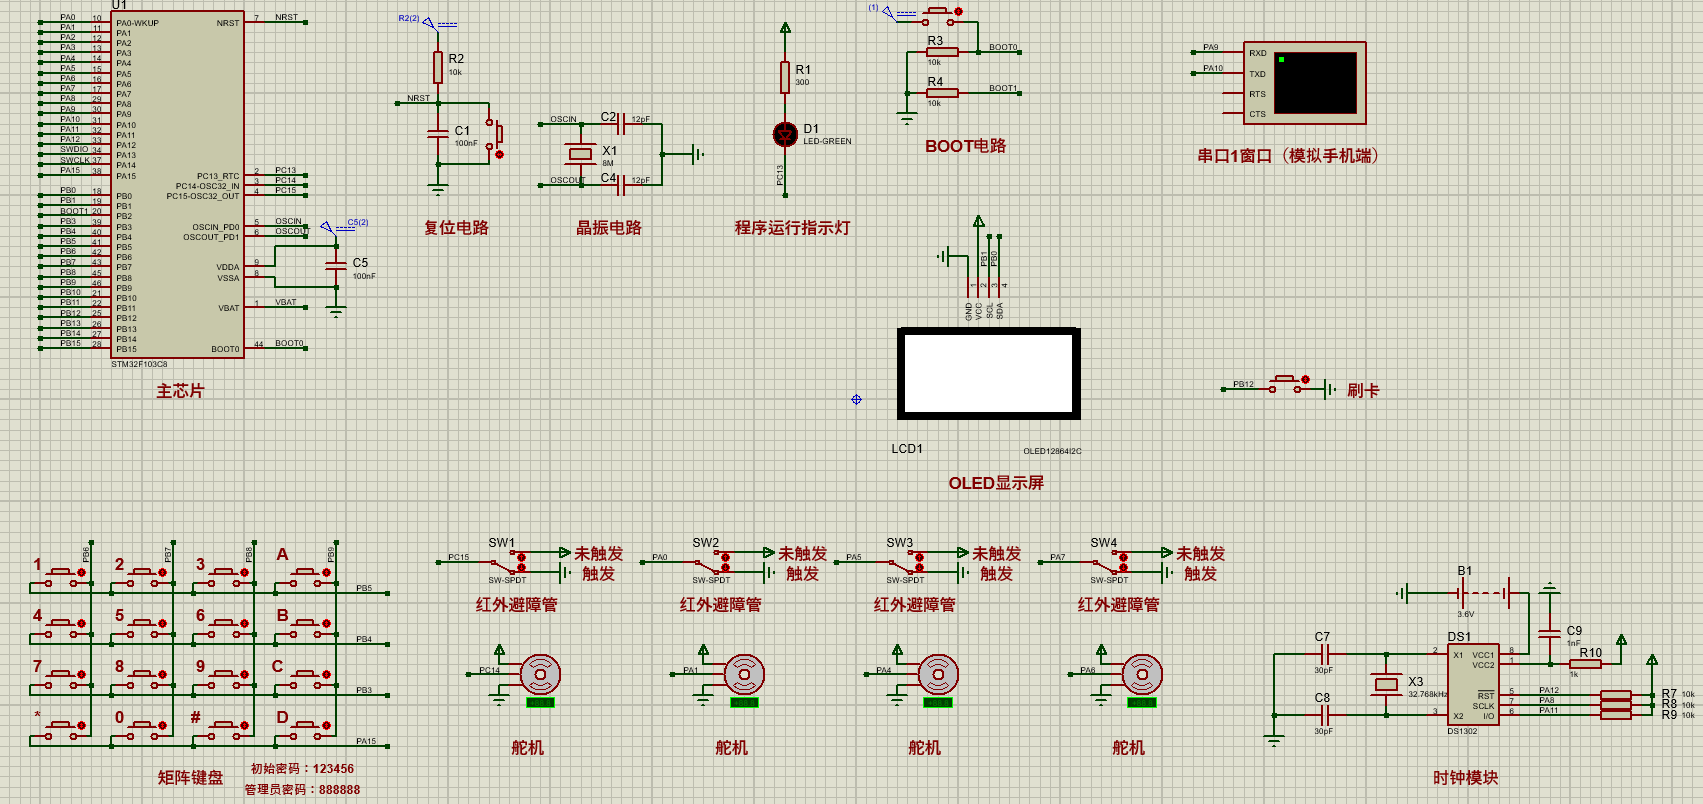The height and width of the screenshot is (804, 1703).
Task: Select decoupling capacitor C5 100nF
Action: coord(336,264)
